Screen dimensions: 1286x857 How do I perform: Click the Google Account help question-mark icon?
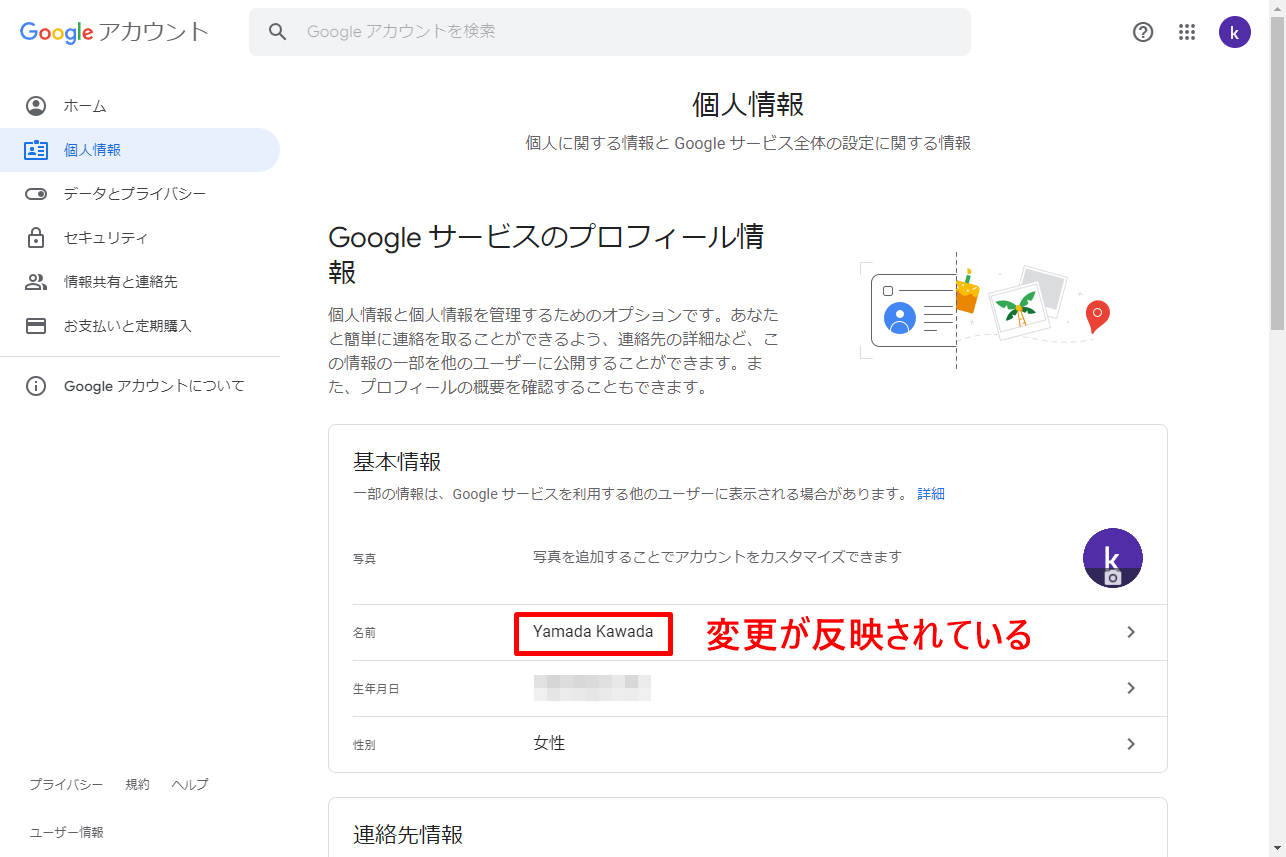tap(1143, 32)
